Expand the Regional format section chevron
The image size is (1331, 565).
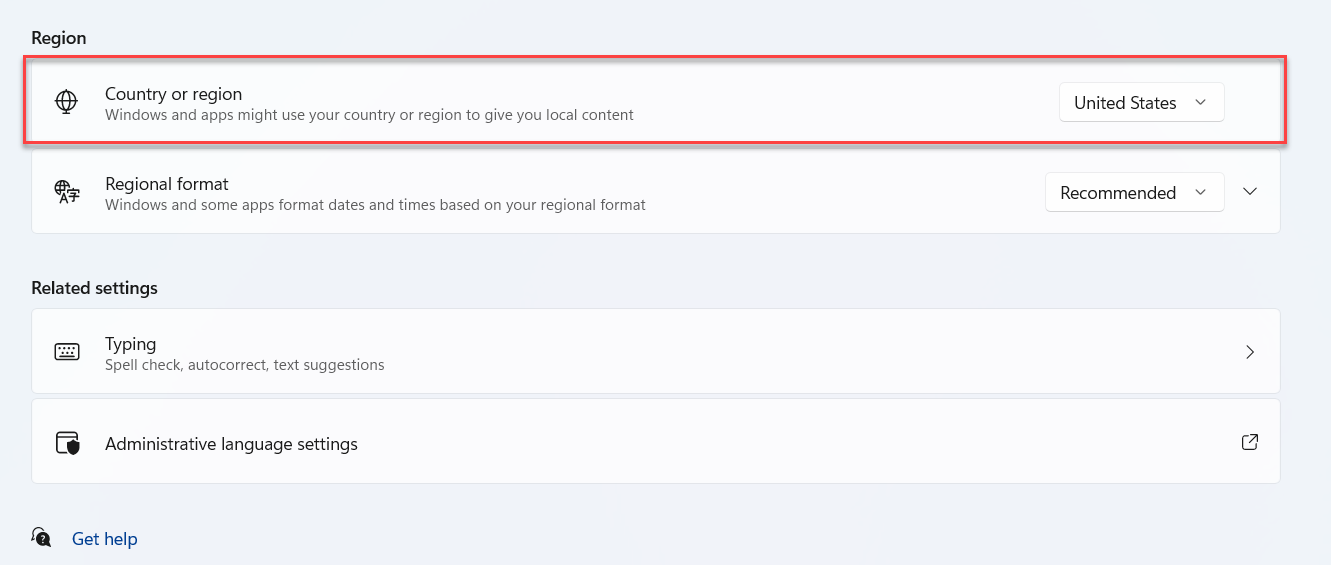(x=1250, y=192)
